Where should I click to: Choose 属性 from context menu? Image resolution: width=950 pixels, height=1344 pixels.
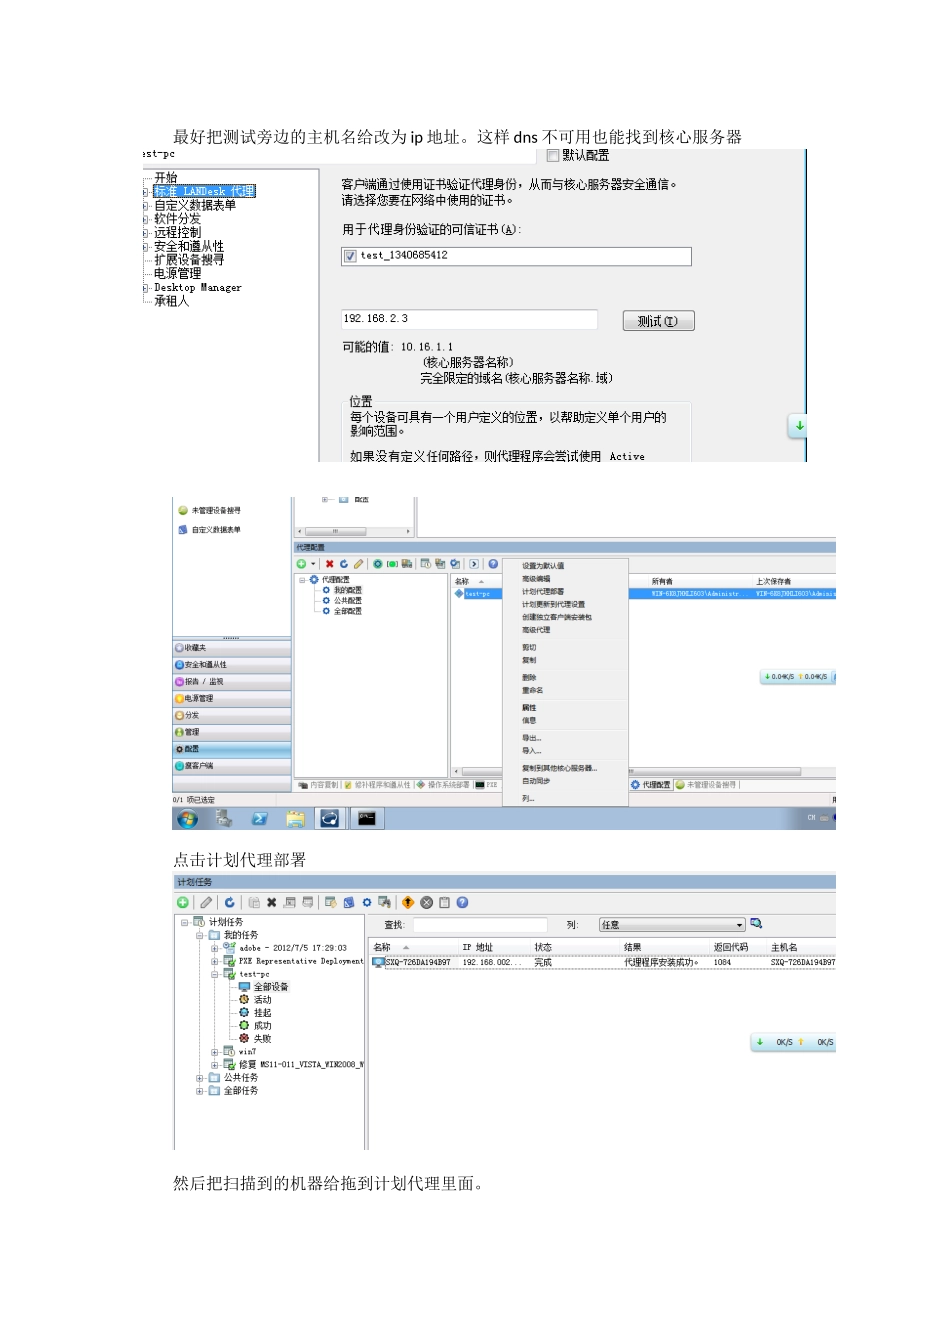(529, 708)
